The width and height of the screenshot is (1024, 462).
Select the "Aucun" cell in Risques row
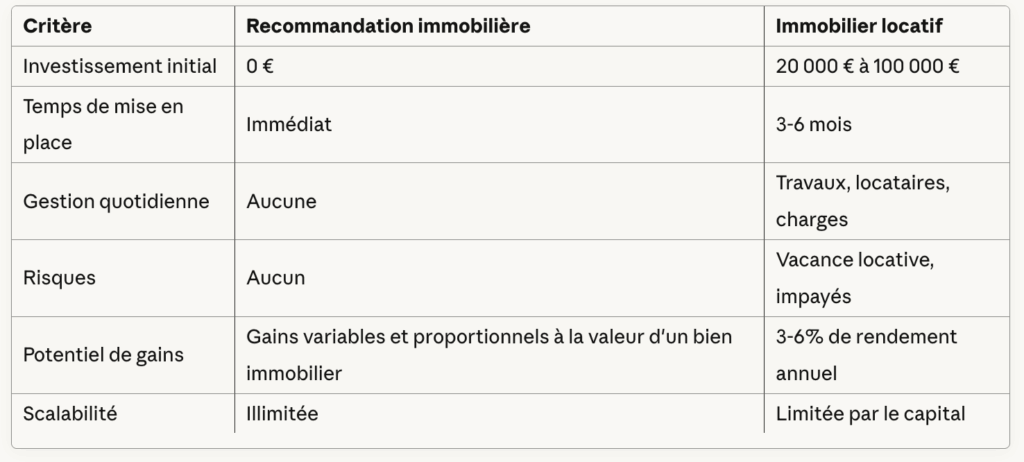(276, 278)
